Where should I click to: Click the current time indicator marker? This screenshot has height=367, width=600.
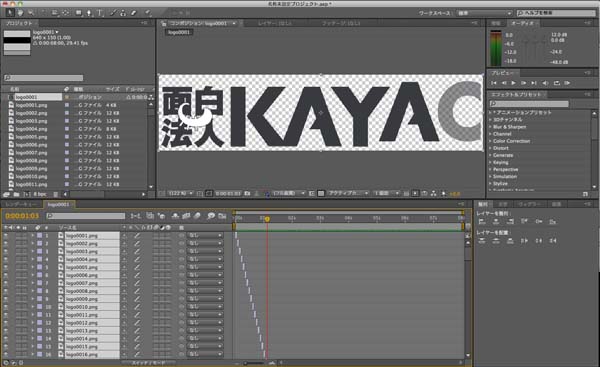coord(267,219)
